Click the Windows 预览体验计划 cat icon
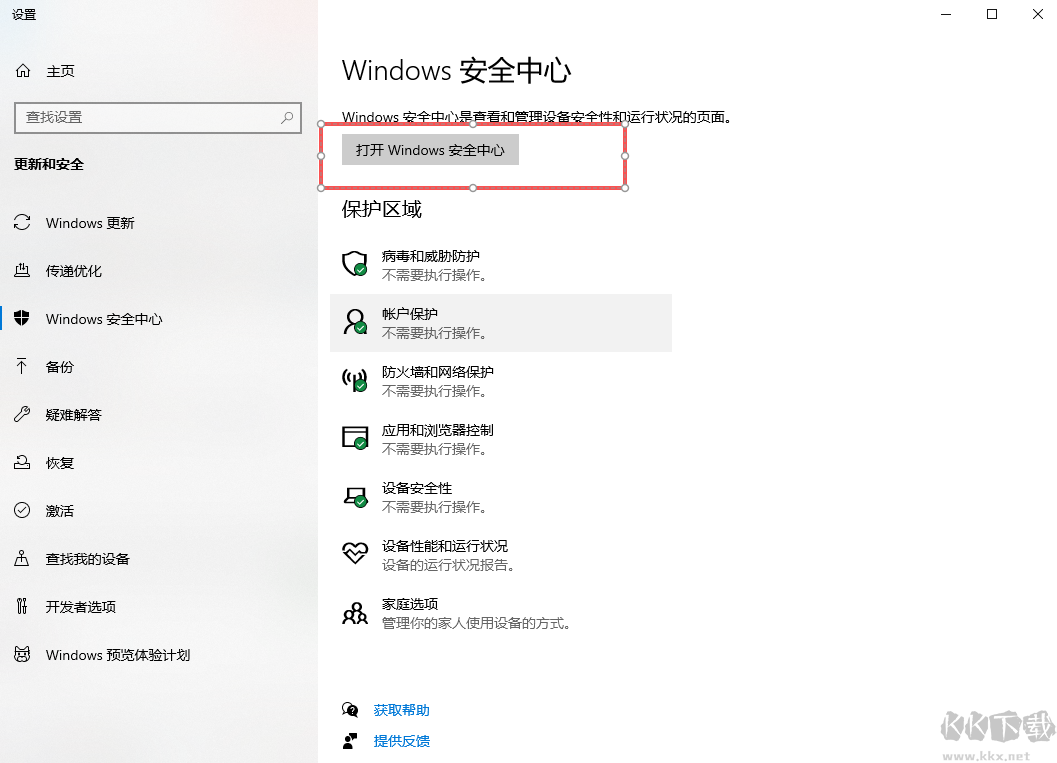Image resolution: width=1057 pixels, height=763 pixels. 22,654
